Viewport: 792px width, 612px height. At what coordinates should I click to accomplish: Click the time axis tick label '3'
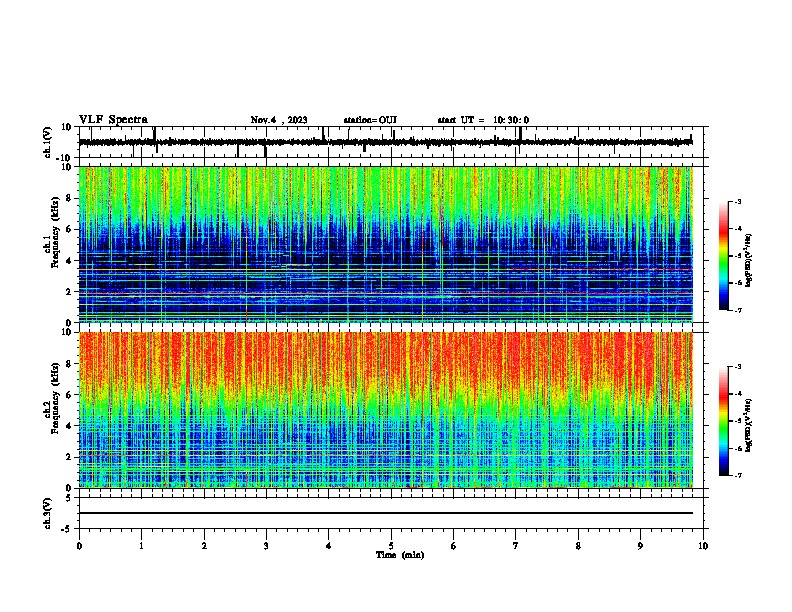point(266,546)
